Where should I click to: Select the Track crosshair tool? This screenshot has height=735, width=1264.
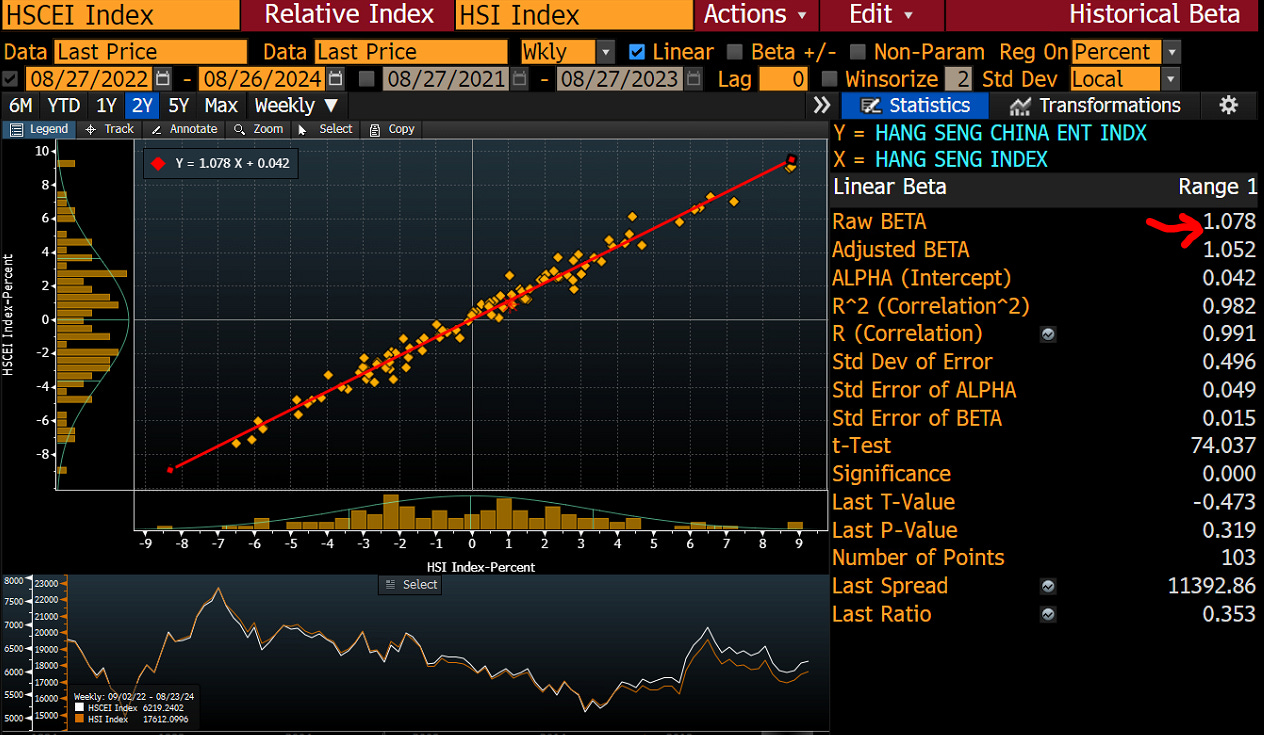pos(109,129)
